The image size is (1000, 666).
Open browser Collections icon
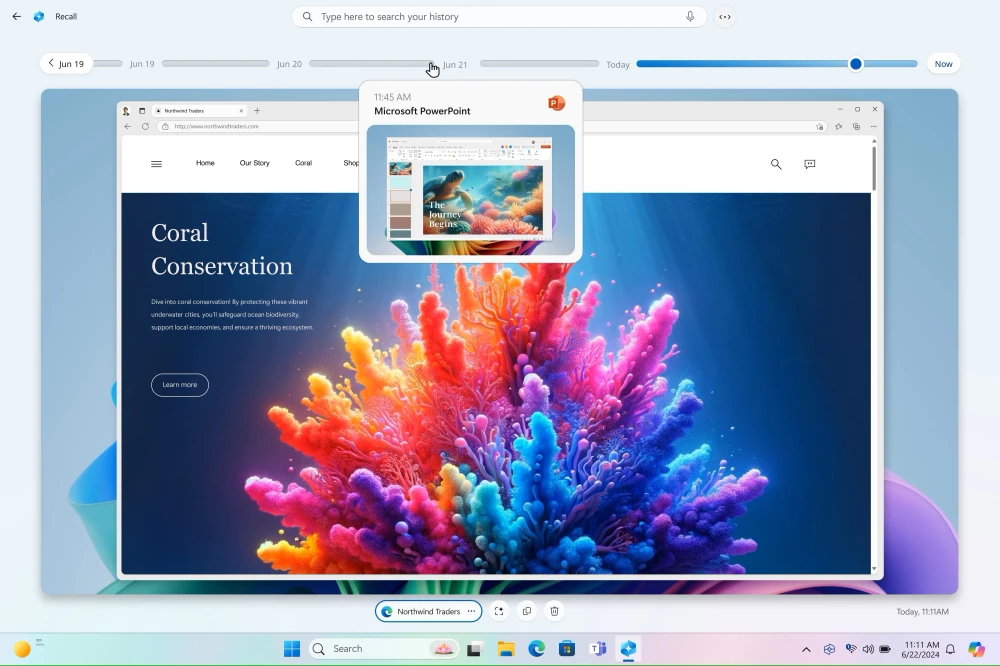(857, 126)
